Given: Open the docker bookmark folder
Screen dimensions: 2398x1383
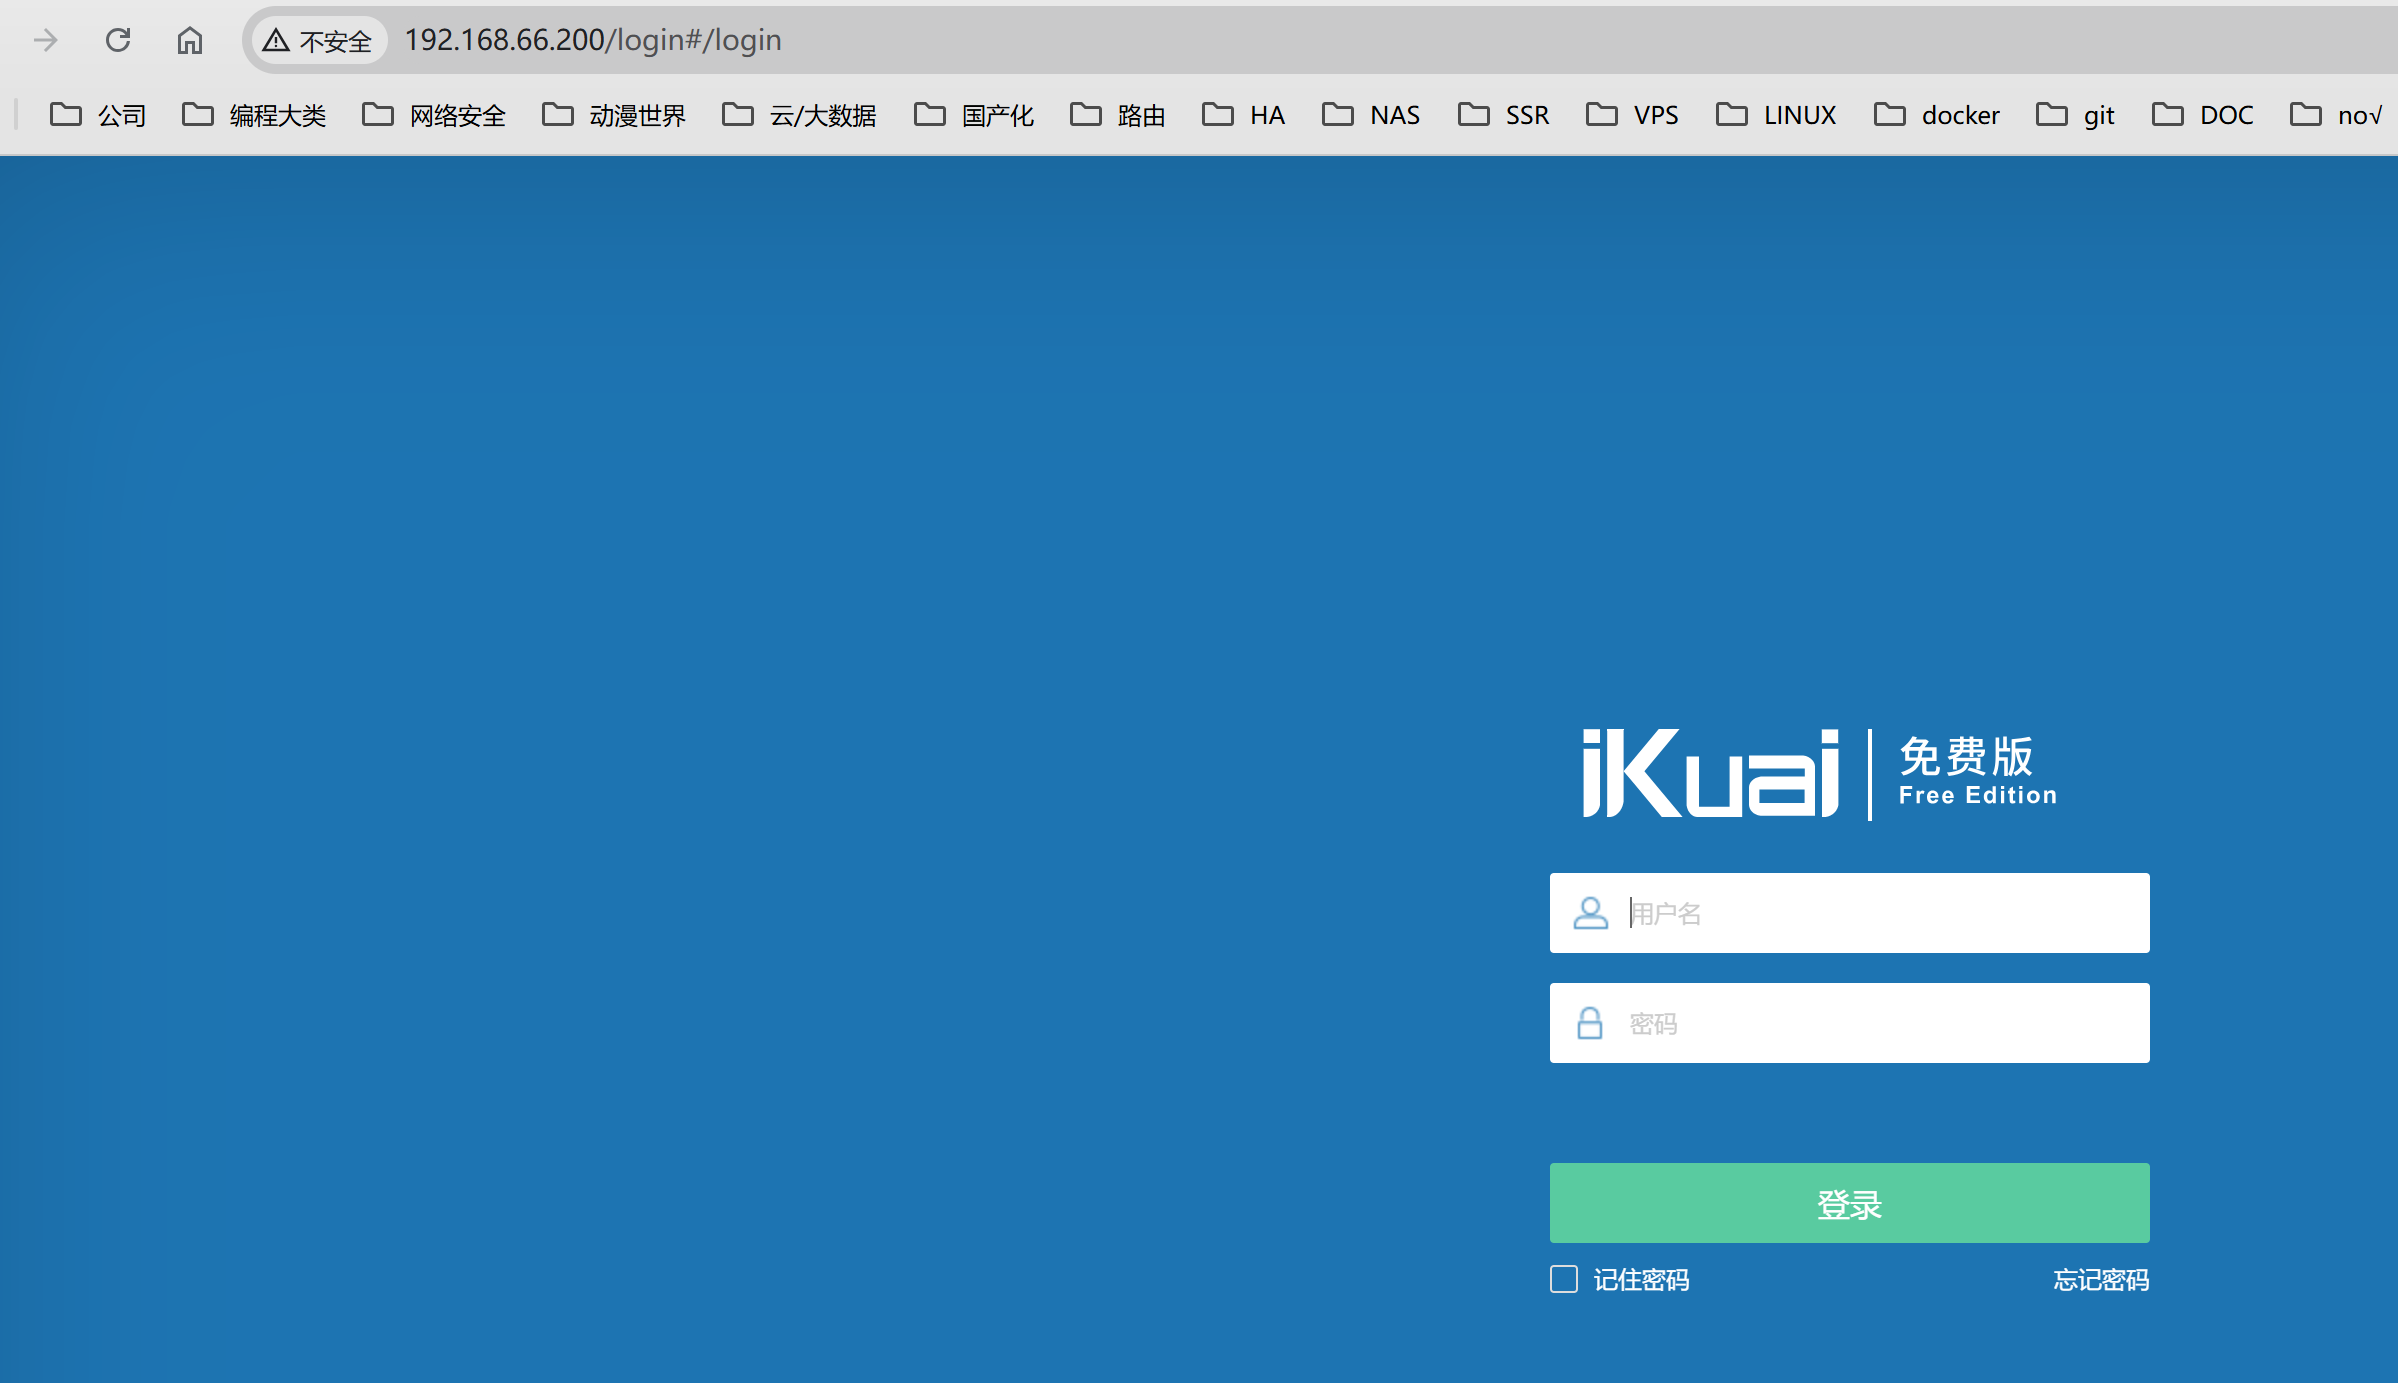Looking at the screenshot, I should 1937,115.
